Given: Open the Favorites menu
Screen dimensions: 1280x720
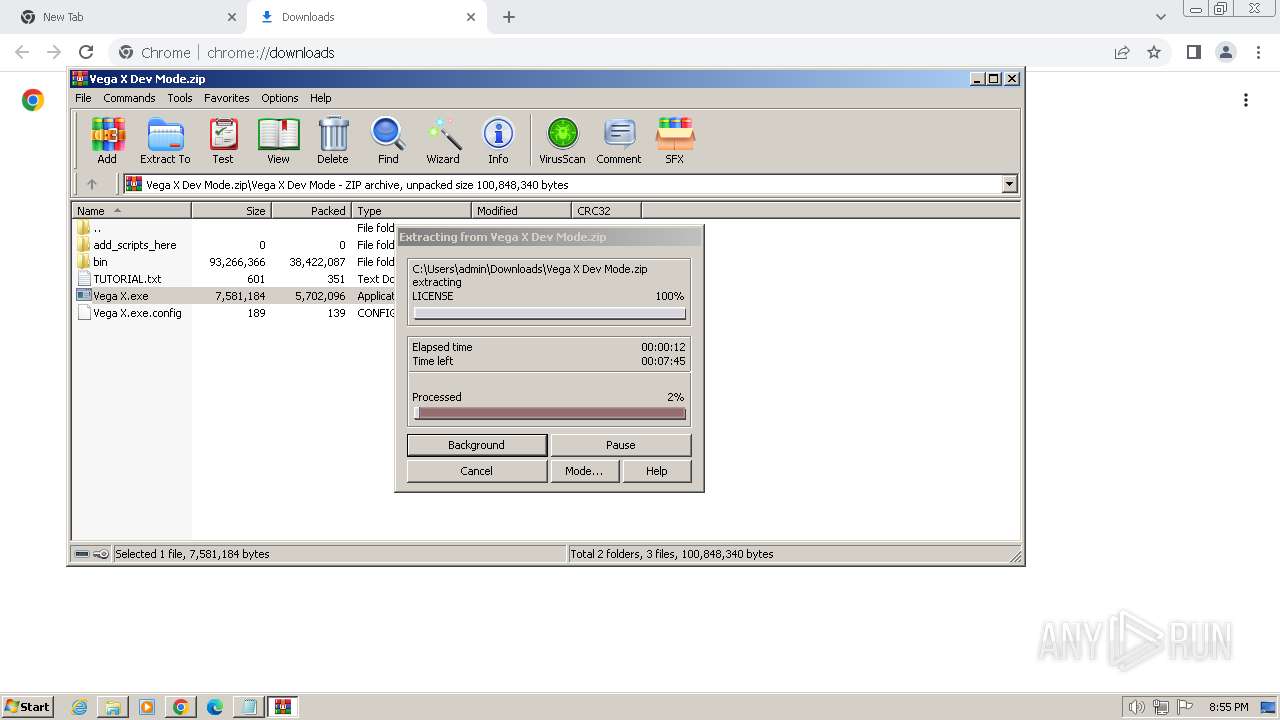Looking at the screenshot, I should 227,98.
